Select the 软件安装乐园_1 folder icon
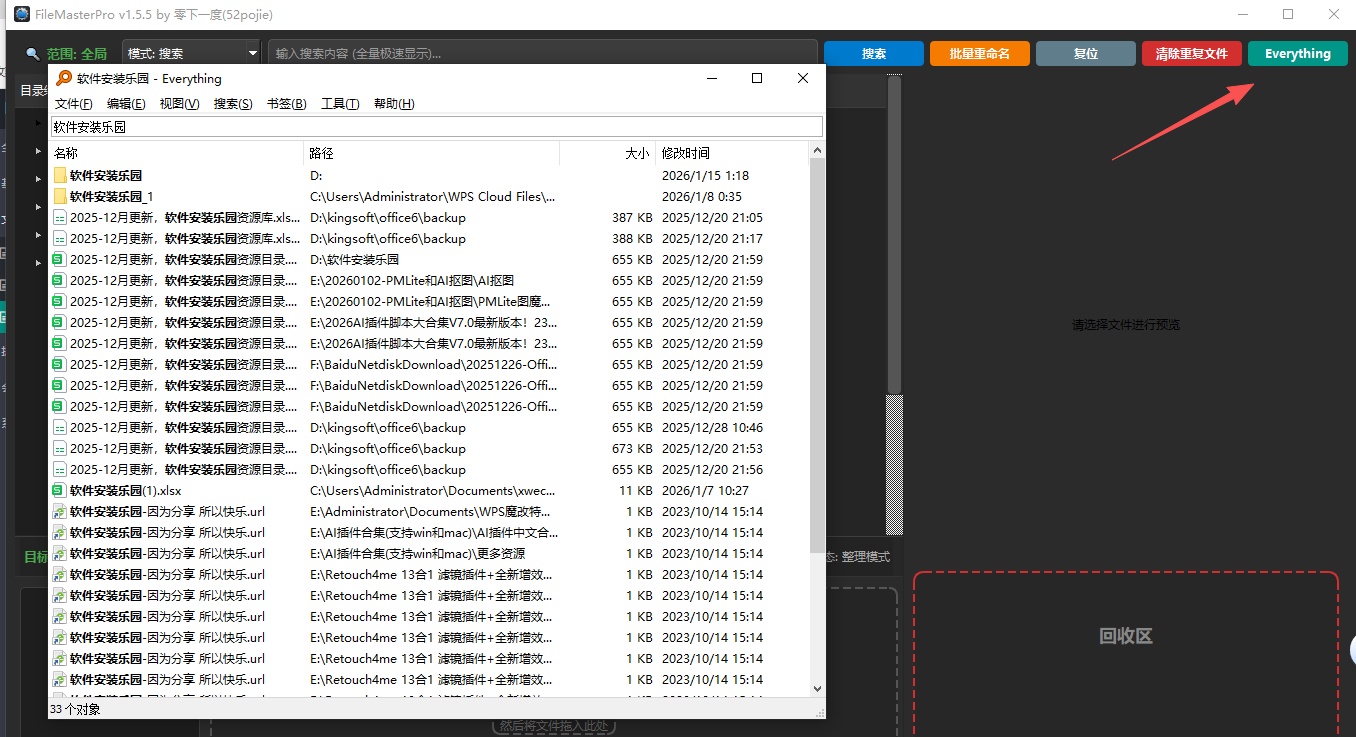Screen dimensions: 1356x737 [60, 197]
